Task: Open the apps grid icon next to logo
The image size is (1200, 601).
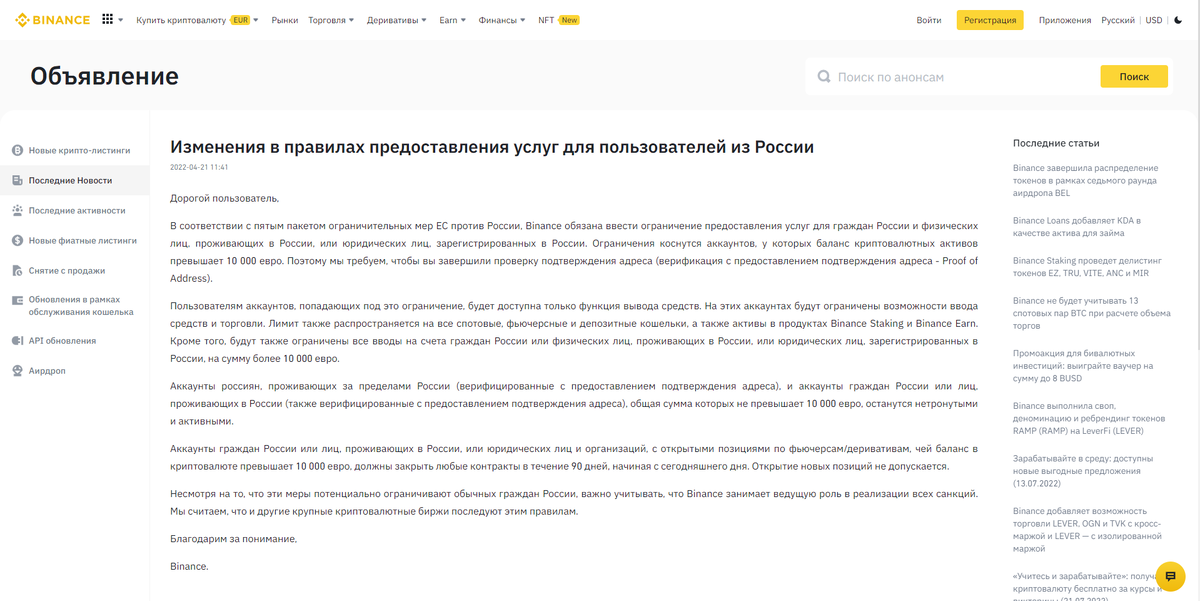Action: (105, 19)
